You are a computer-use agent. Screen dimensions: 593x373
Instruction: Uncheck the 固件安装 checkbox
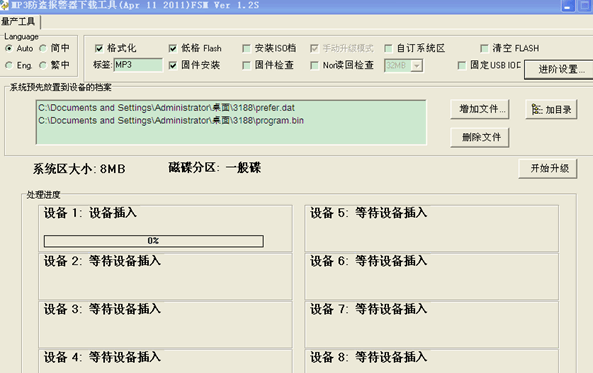(x=173, y=65)
